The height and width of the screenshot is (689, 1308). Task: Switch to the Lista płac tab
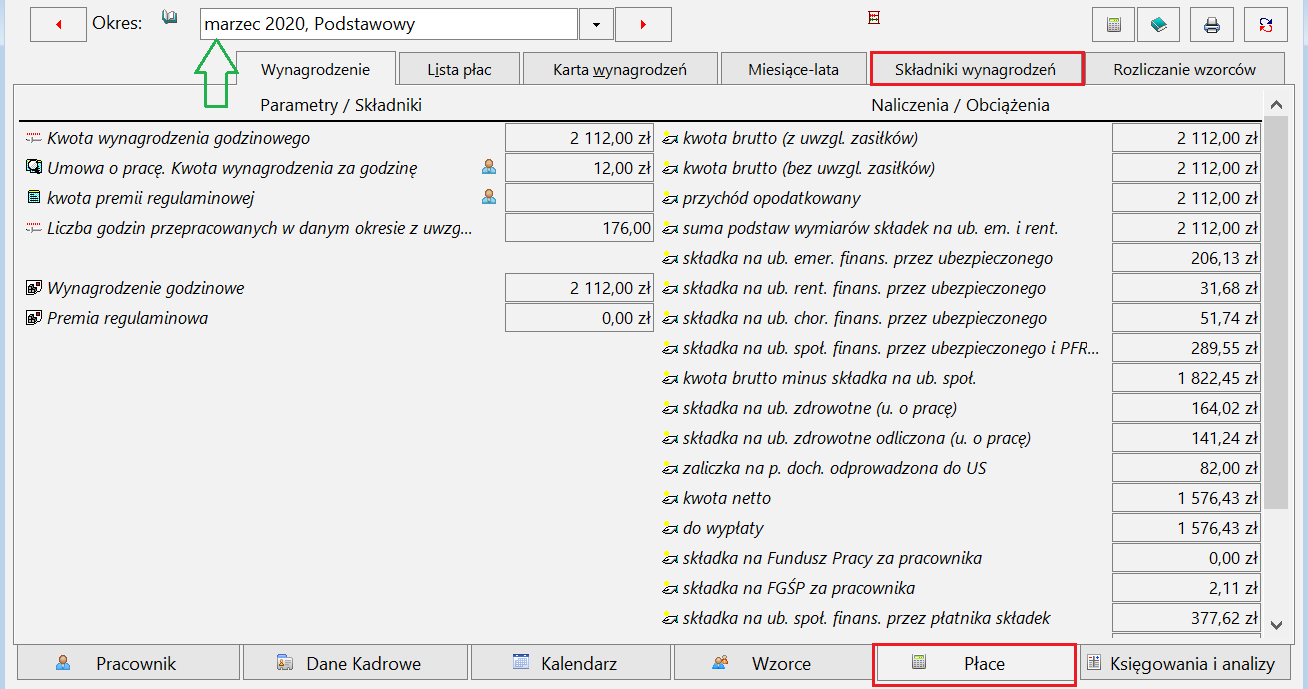459,70
